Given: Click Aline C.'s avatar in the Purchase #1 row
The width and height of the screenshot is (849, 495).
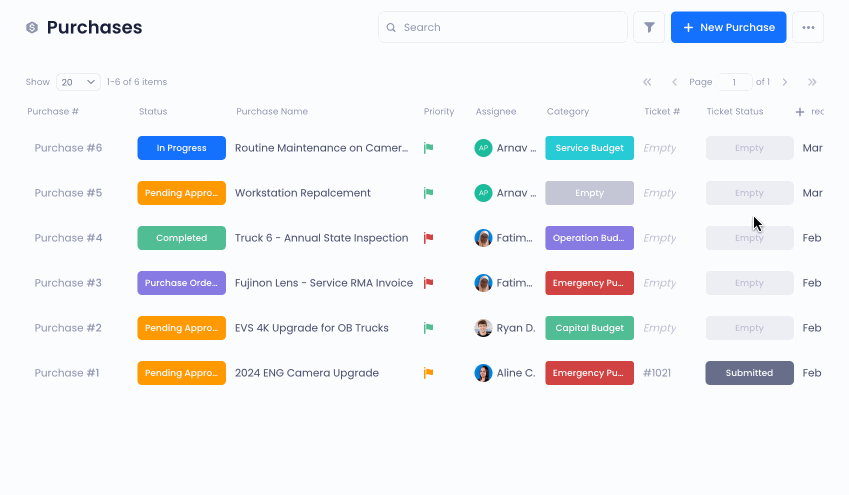Looking at the screenshot, I should [x=484, y=373].
